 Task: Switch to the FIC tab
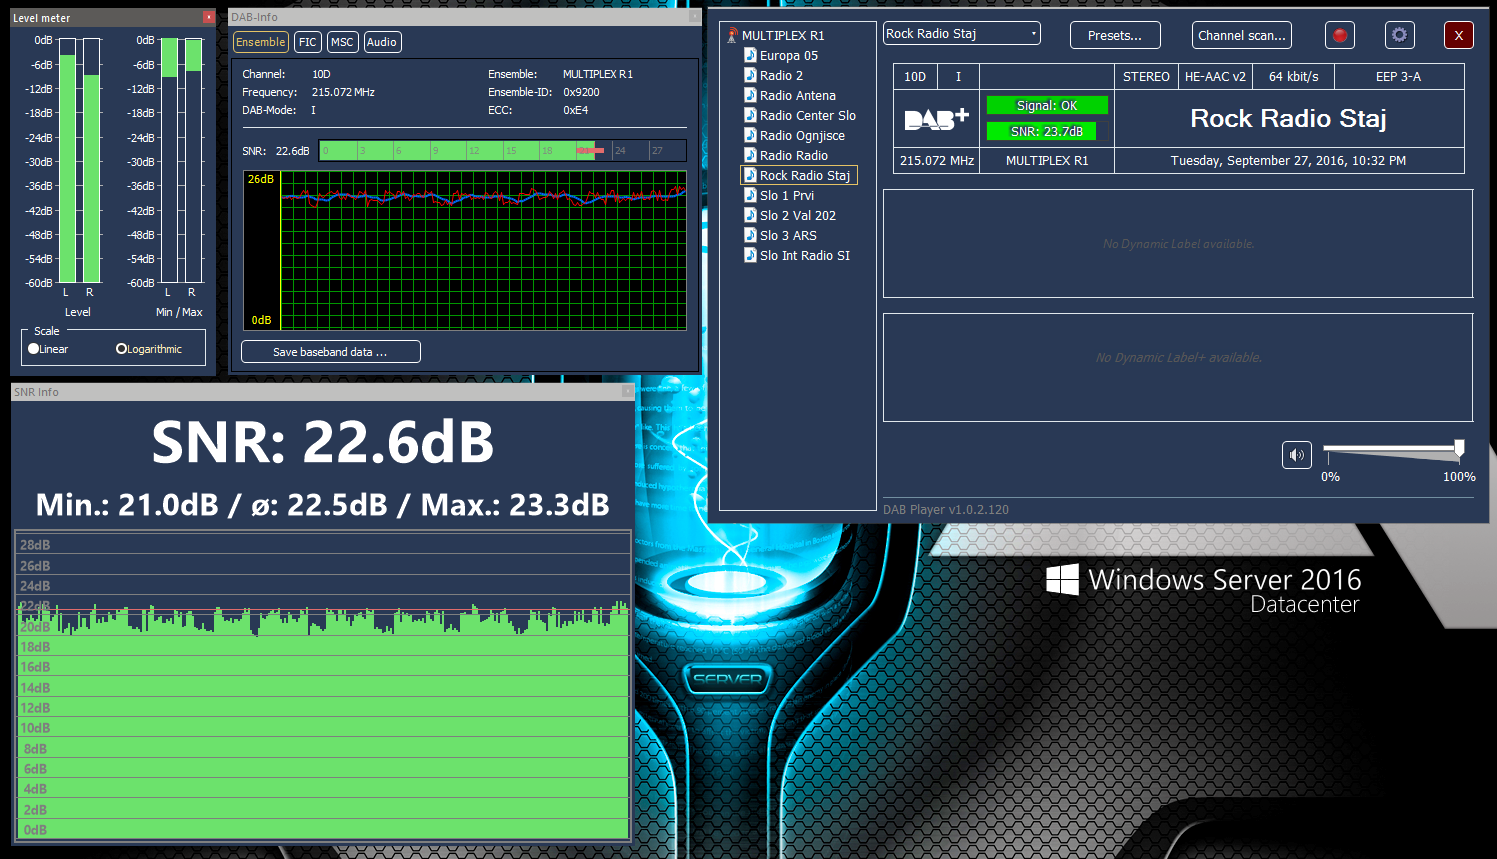click(x=308, y=42)
